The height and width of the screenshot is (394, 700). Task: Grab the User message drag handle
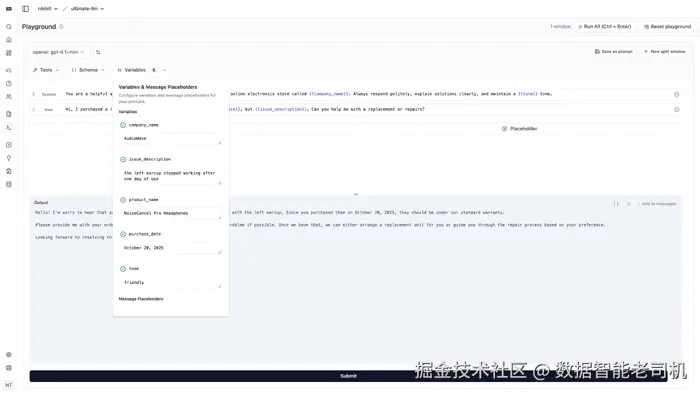coord(33,109)
